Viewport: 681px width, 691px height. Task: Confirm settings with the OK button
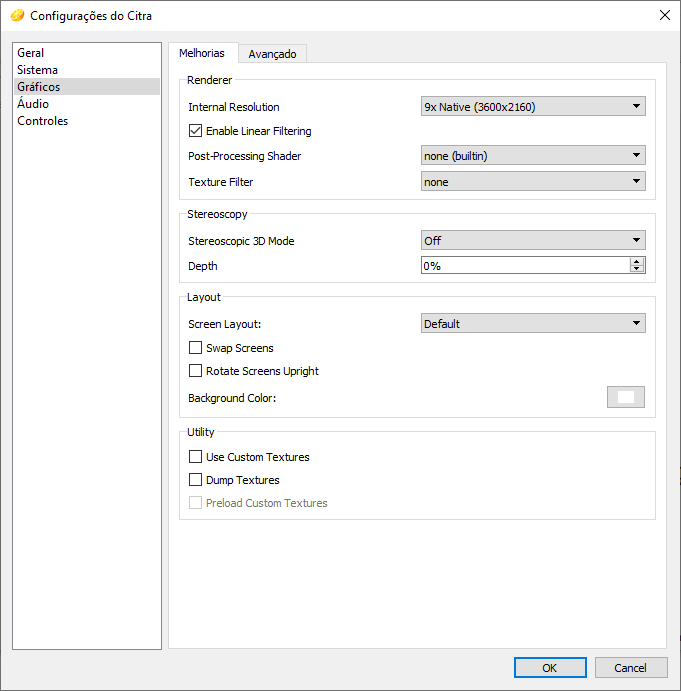550,668
